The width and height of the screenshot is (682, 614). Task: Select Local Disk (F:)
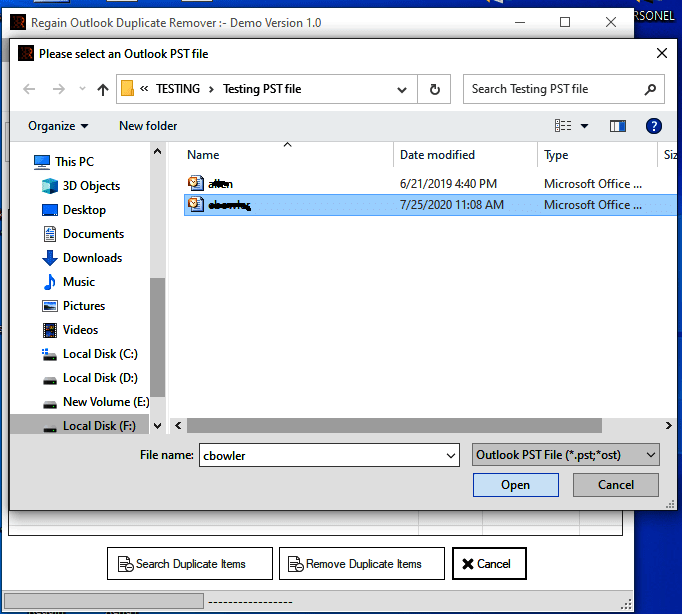(x=80, y=426)
